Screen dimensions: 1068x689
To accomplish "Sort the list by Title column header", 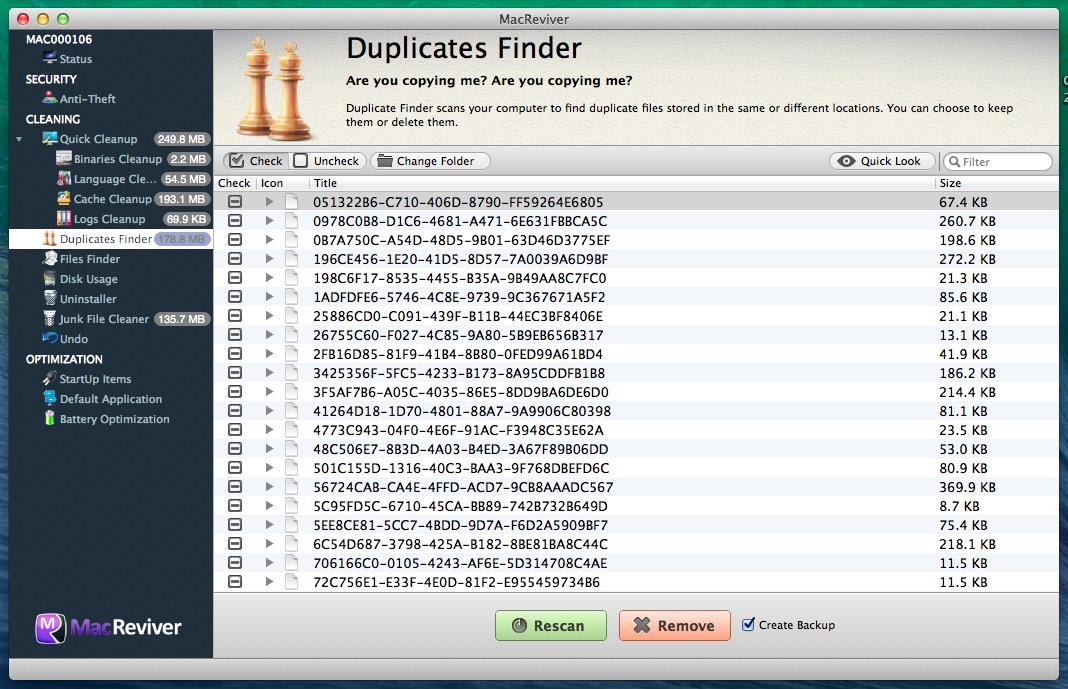I will 622,183.
